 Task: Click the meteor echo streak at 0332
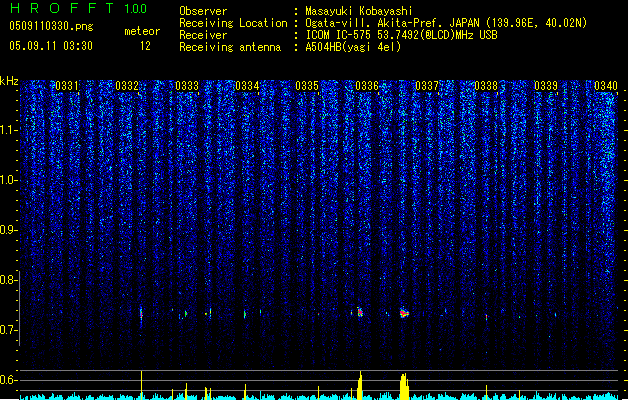coord(141,315)
